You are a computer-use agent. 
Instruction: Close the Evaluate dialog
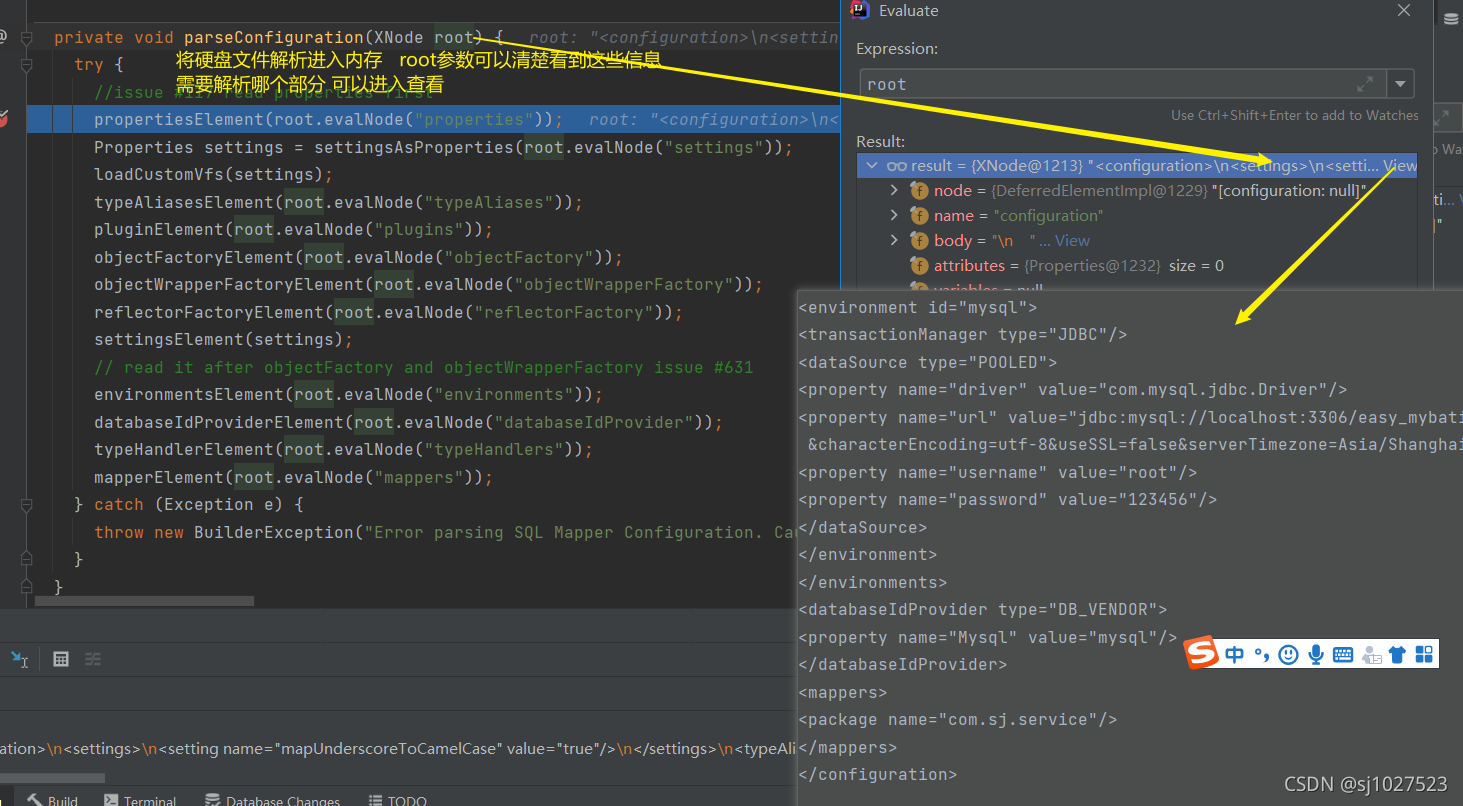(x=1404, y=11)
